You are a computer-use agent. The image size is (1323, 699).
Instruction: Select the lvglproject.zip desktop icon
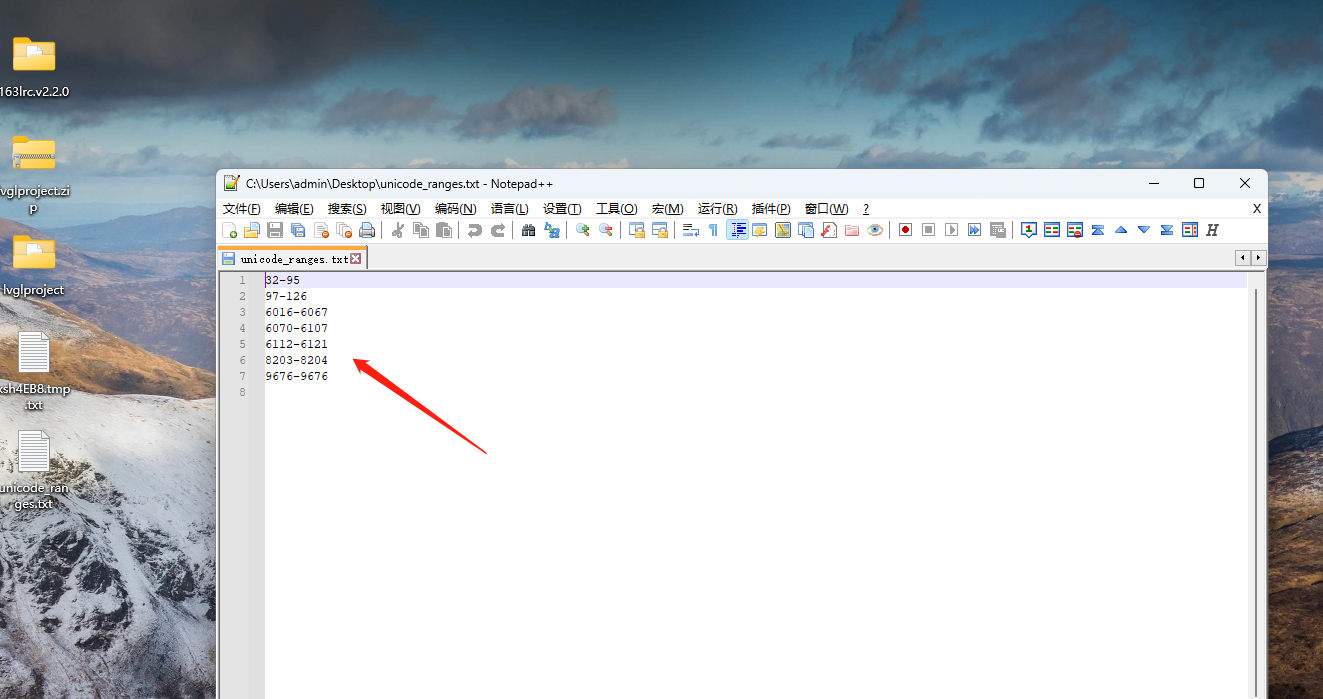pyautogui.click(x=34, y=173)
